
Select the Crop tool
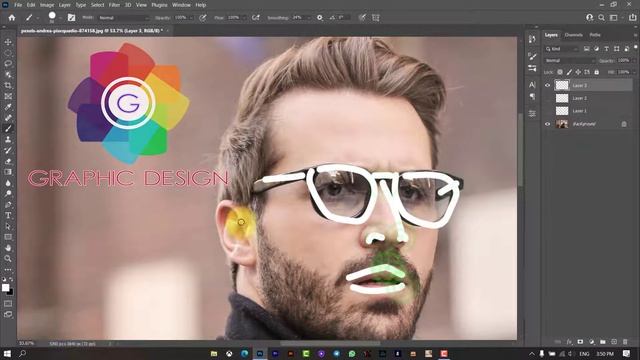click(8, 85)
